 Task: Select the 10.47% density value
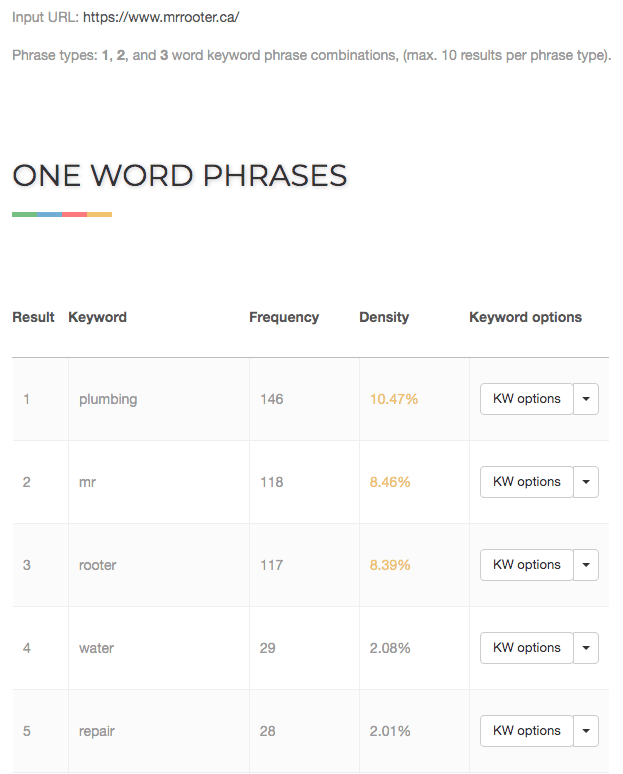(394, 399)
